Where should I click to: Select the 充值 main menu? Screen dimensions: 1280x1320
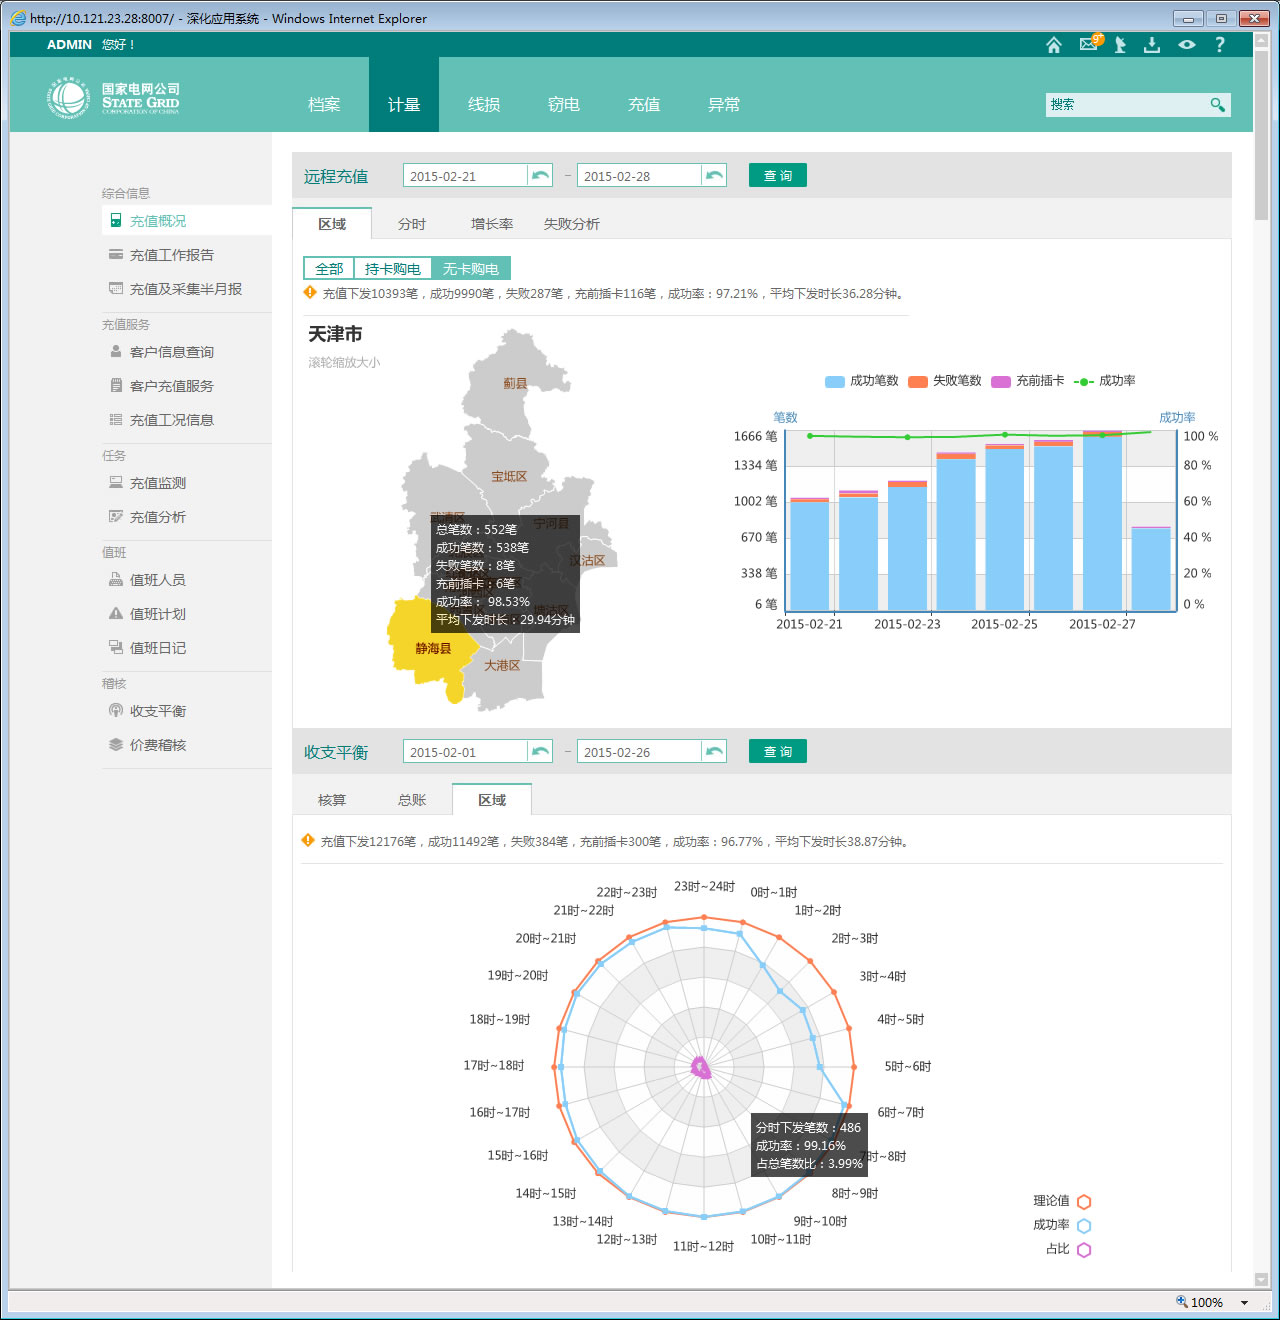coord(644,104)
